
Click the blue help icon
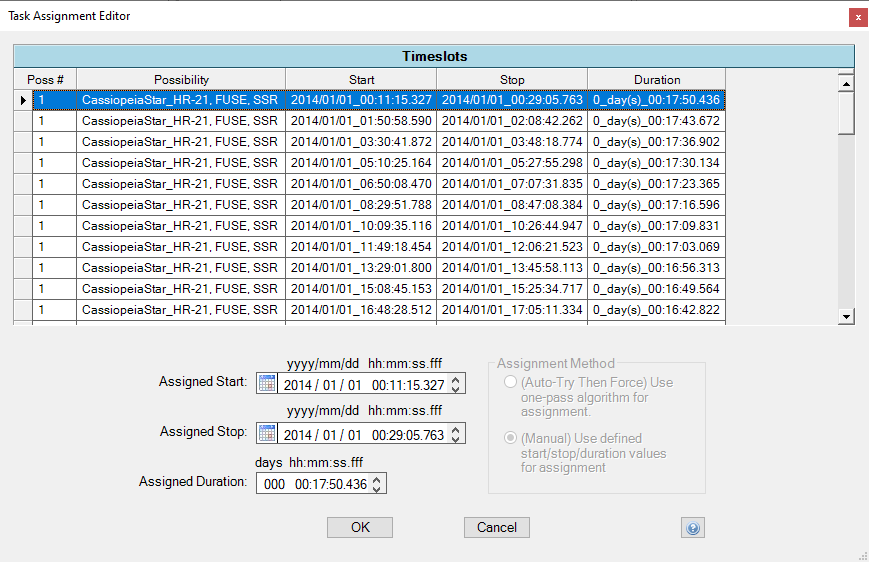tap(692, 528)
